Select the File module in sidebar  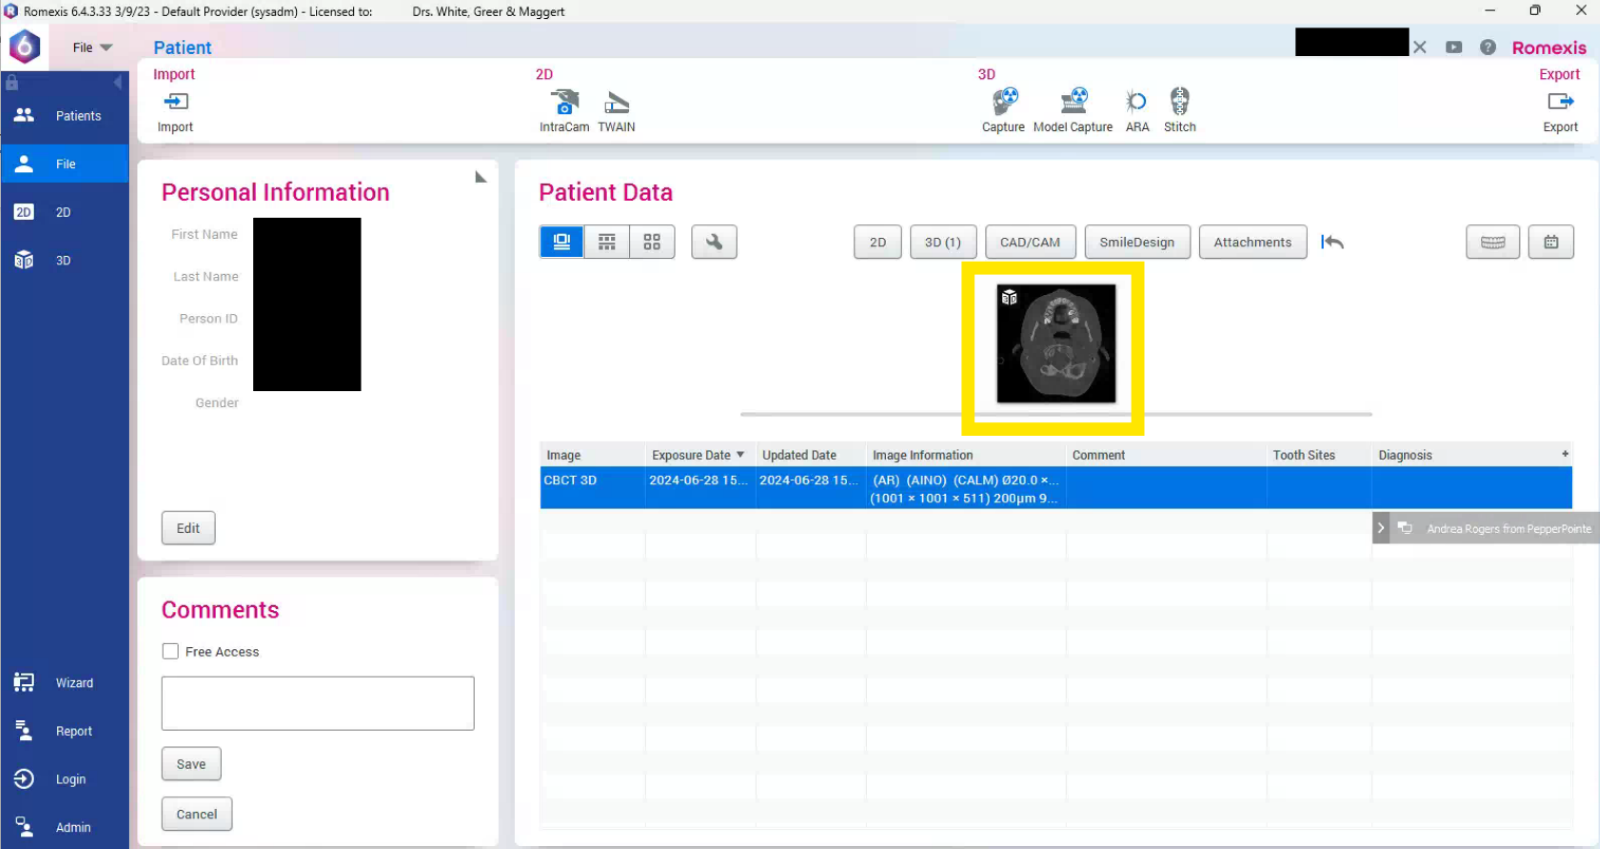tap(64, 164)
